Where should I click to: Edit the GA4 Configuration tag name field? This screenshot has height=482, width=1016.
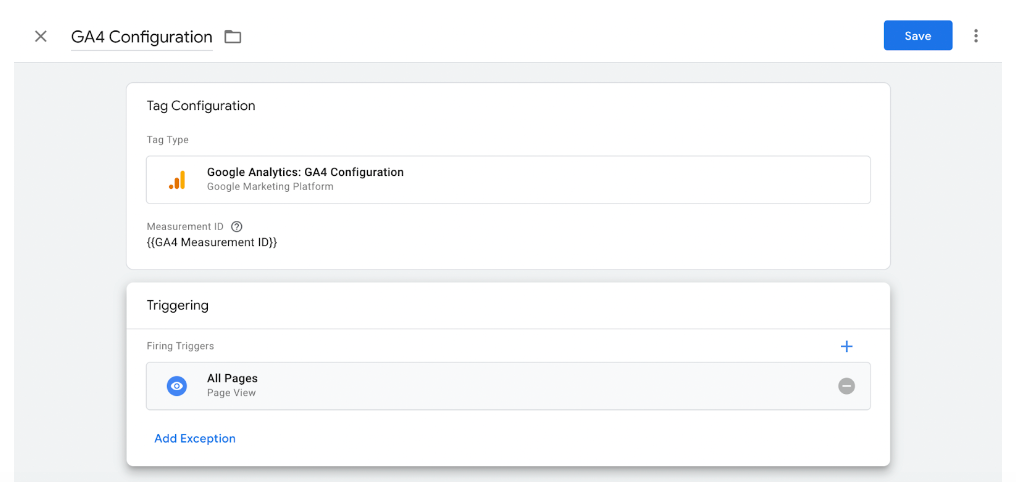coord(142,37)
